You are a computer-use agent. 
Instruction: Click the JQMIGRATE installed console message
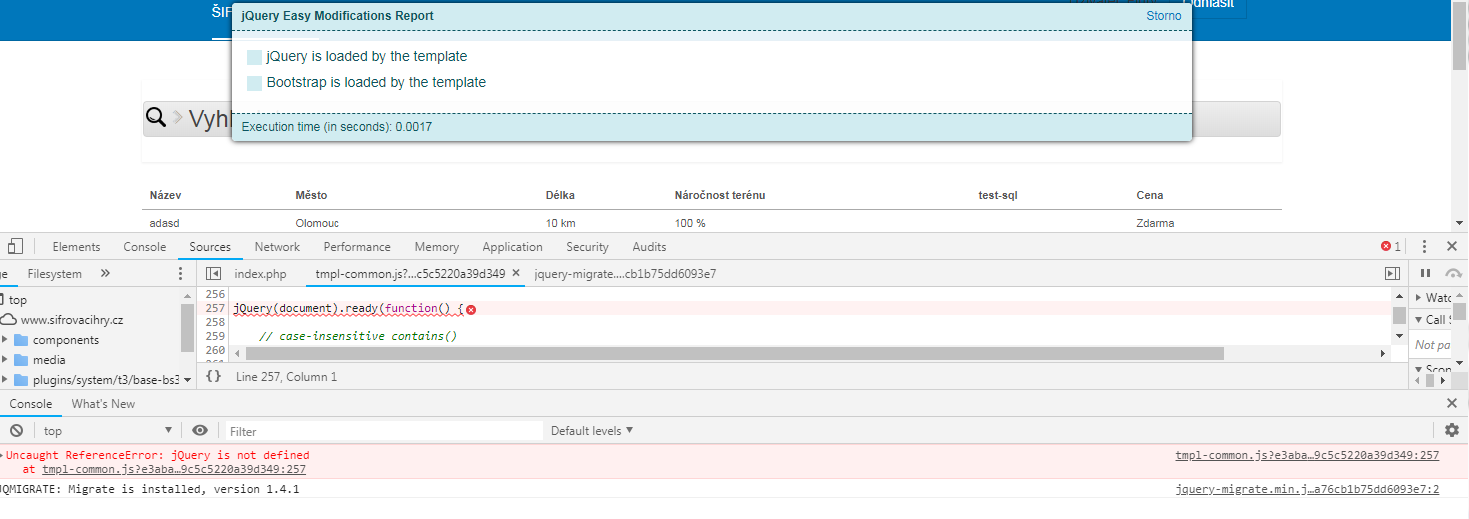click(x=150, y=489)
